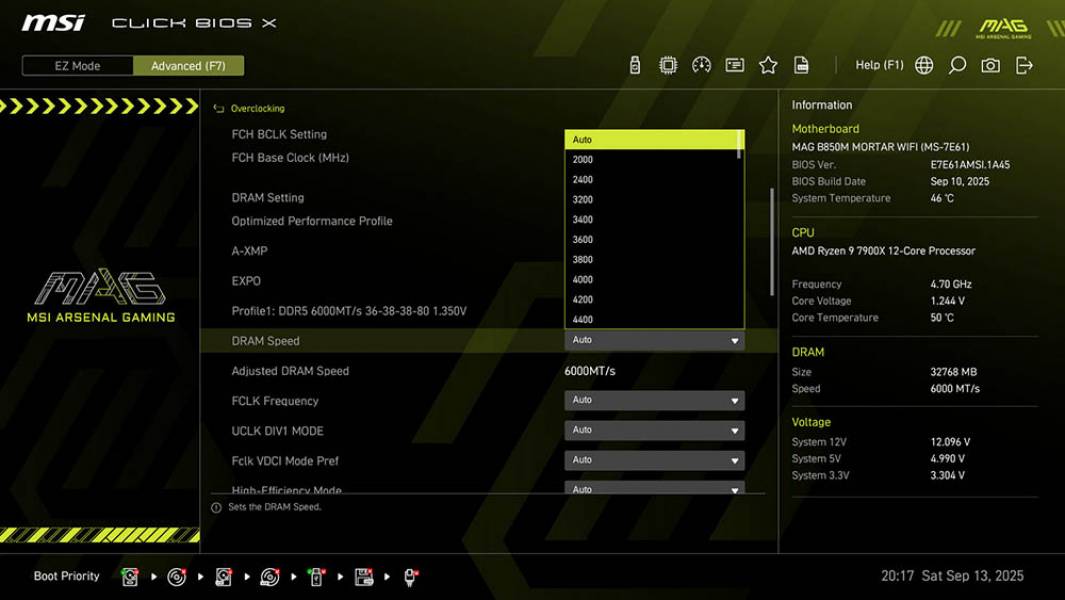Select the CPU processor icon in the toolbar
1065x600 pixels.
click(668, 63)
